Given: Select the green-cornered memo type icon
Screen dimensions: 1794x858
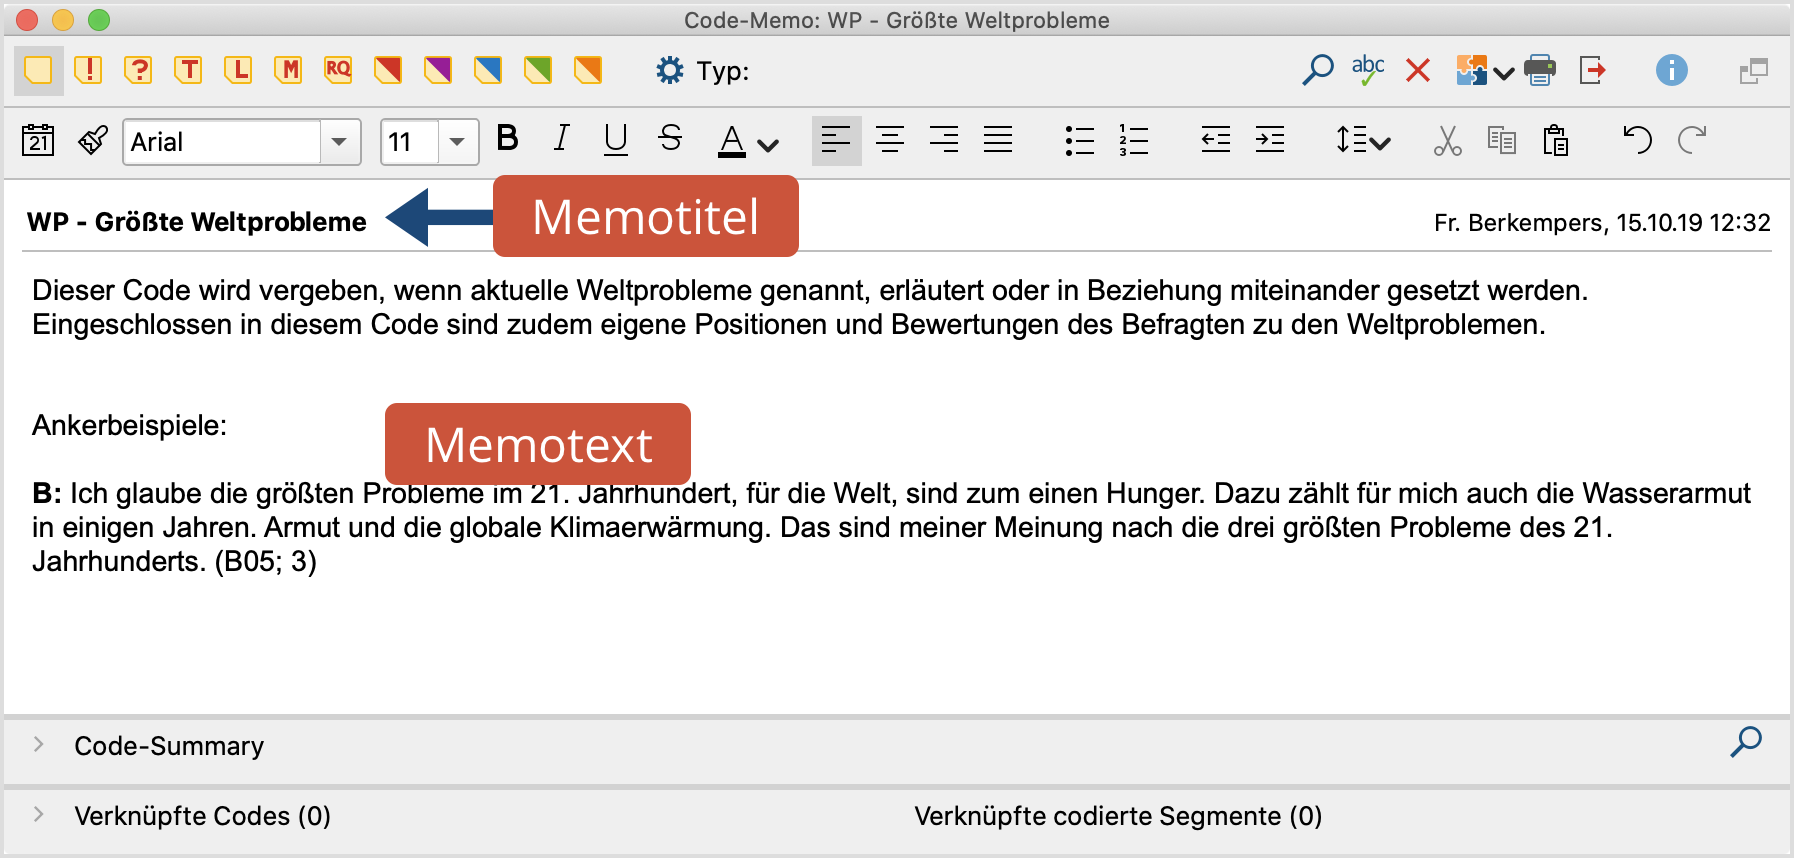Looking at the screenshot, I should click(x=538, y=70).
